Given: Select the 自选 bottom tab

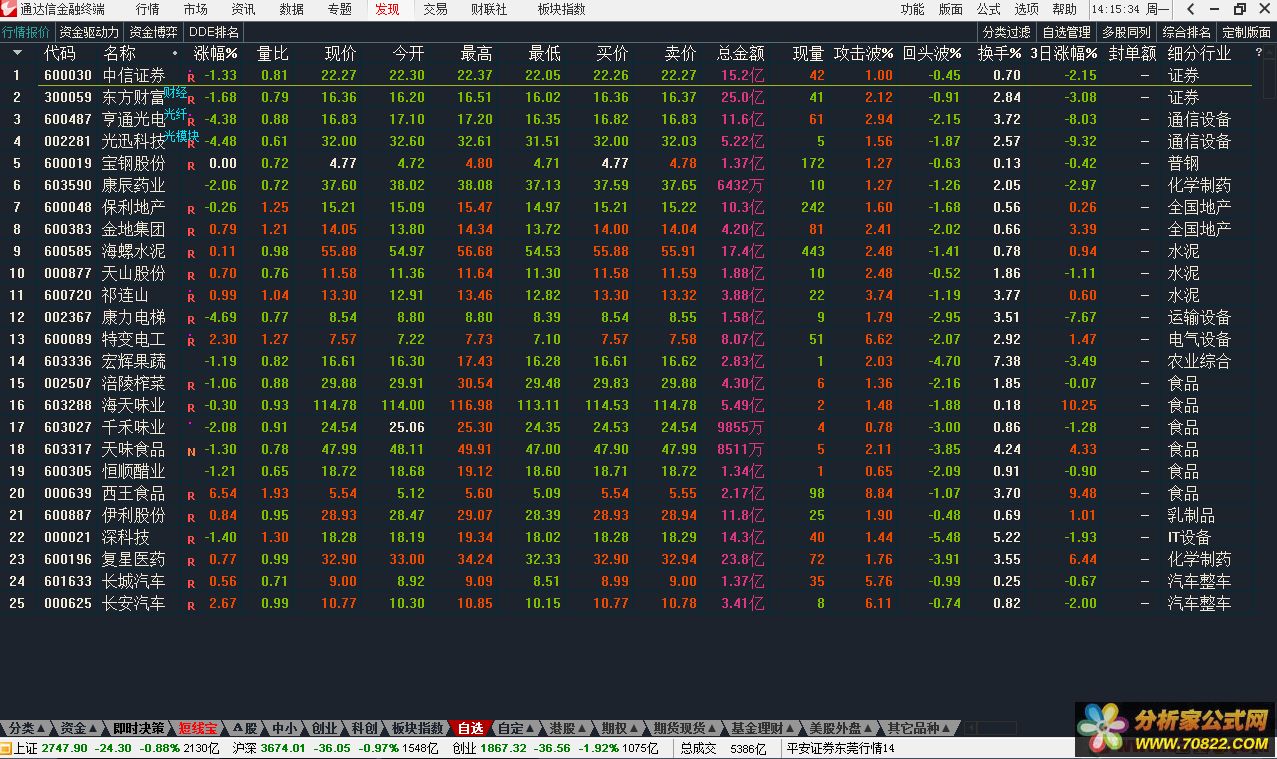Looking at the screenshot, I should [x=470, y=728].
